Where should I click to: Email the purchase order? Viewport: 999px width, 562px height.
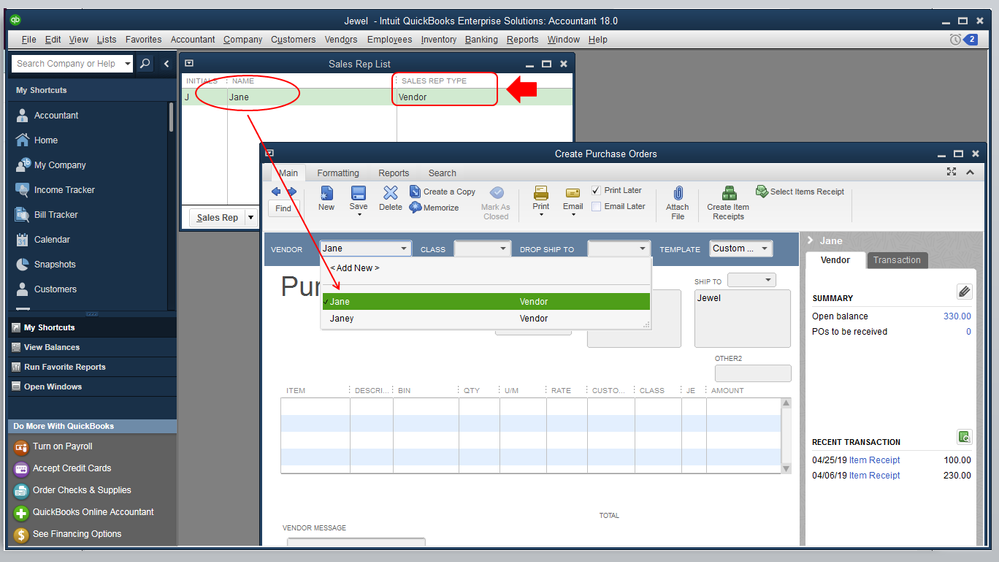(x=573, y=199)
